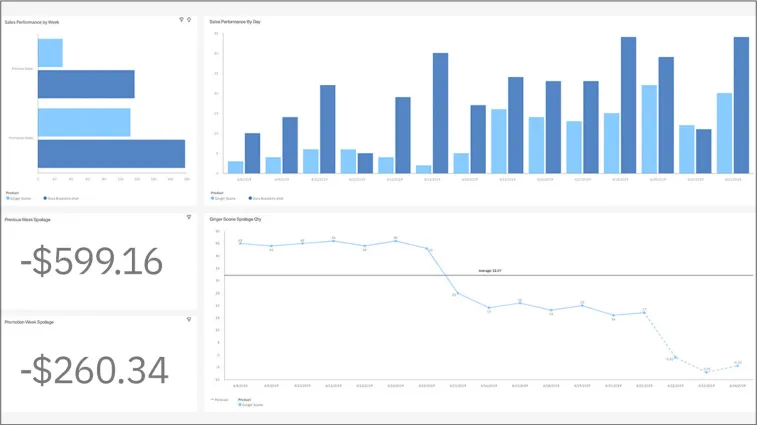The width and height of the screenshot is (757, 425).
Task: Click the rightmost icon in Sales Performance by Week header
Action: coord(189,20)
